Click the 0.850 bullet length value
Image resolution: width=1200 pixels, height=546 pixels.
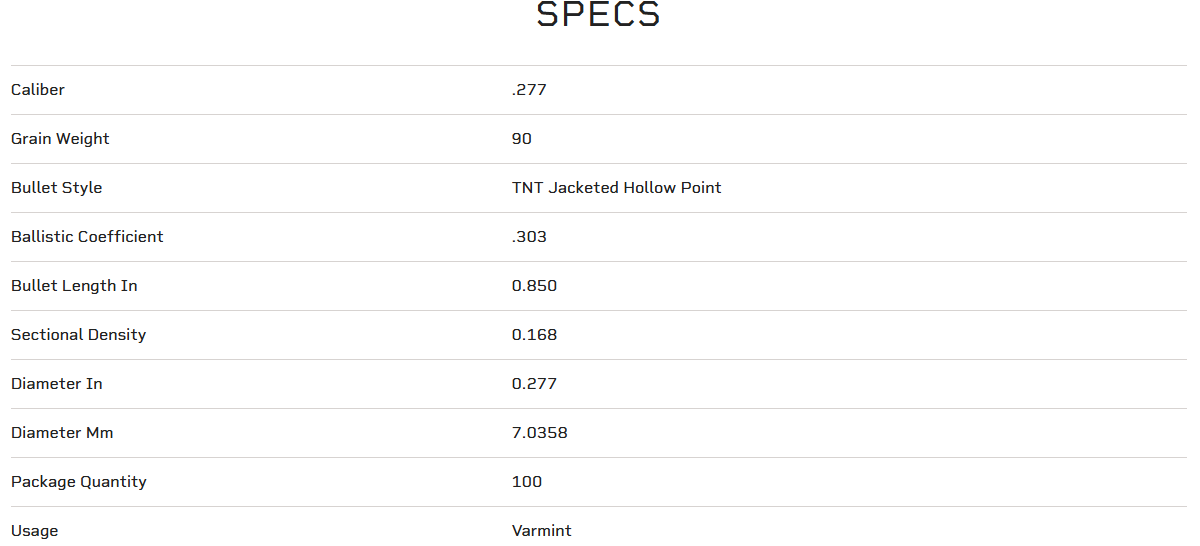[x=534, y=286]
